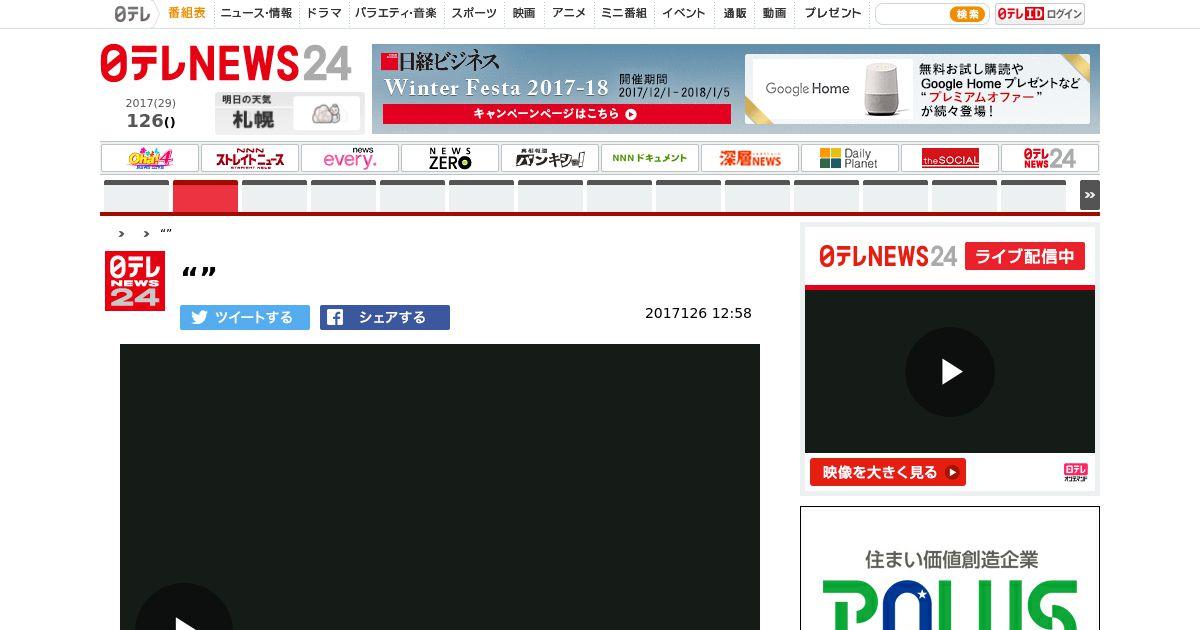Open the Google Home offer ad
The height and width of the screenshot is (630, 1200).
[x=917, y=89]
